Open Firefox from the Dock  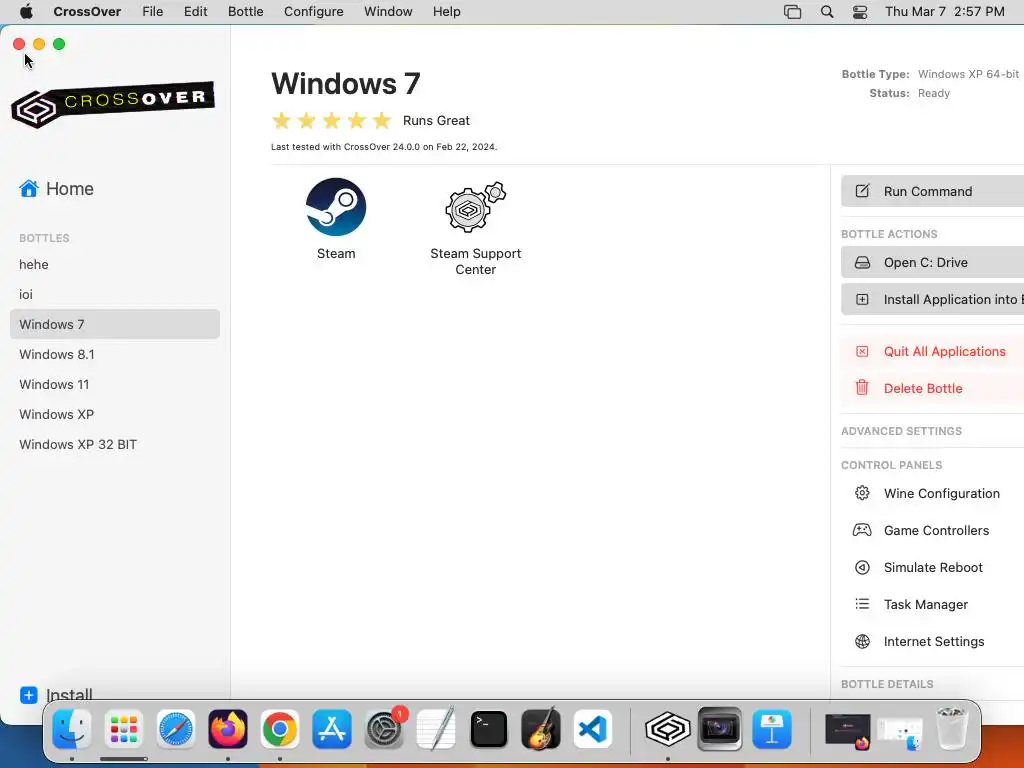[228, 729]
